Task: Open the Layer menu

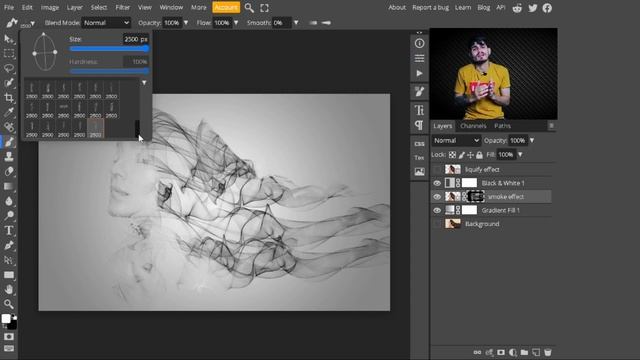Action: click(74, 7)
